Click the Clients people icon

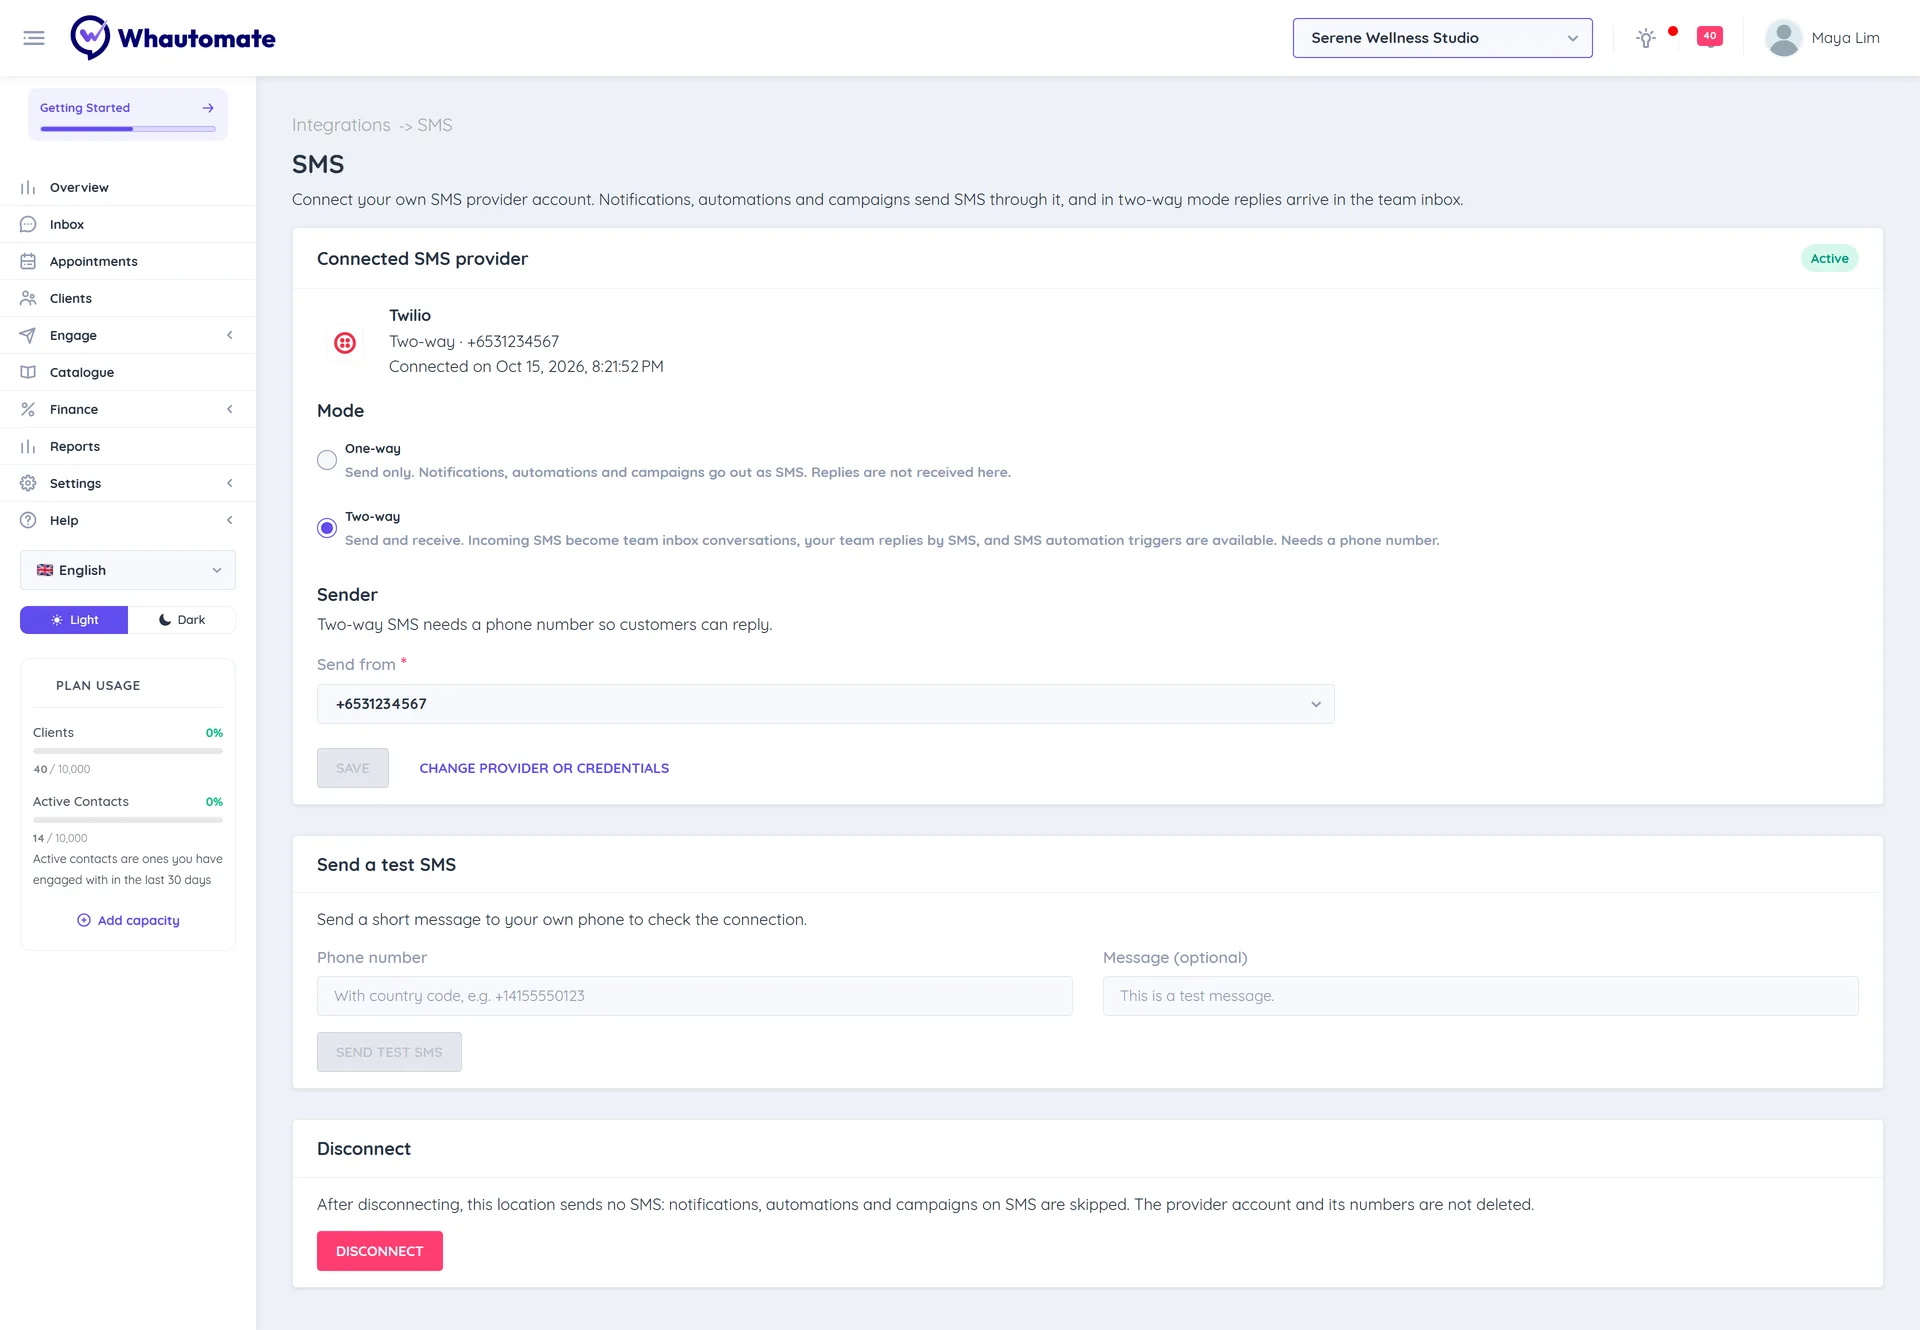pos(28,299)
